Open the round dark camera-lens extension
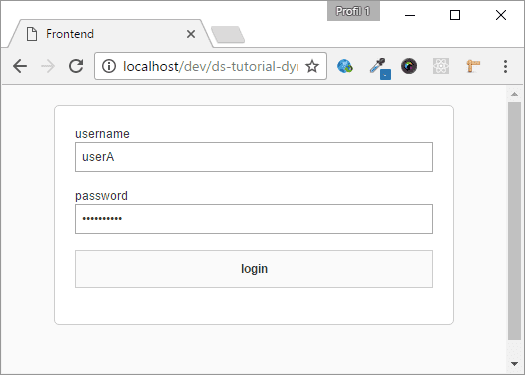The image size is (525, 375). [409, 66]
